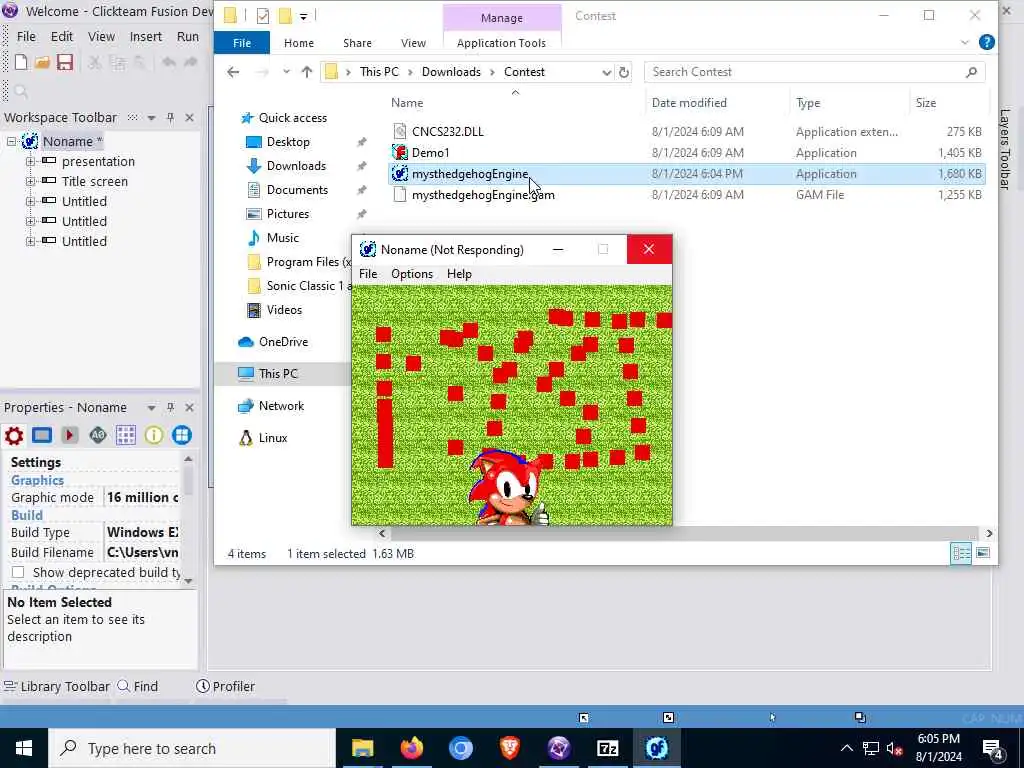Expand the presentation frame tree node
Screen dimensions: 1024x768
[x=30, y=161]
